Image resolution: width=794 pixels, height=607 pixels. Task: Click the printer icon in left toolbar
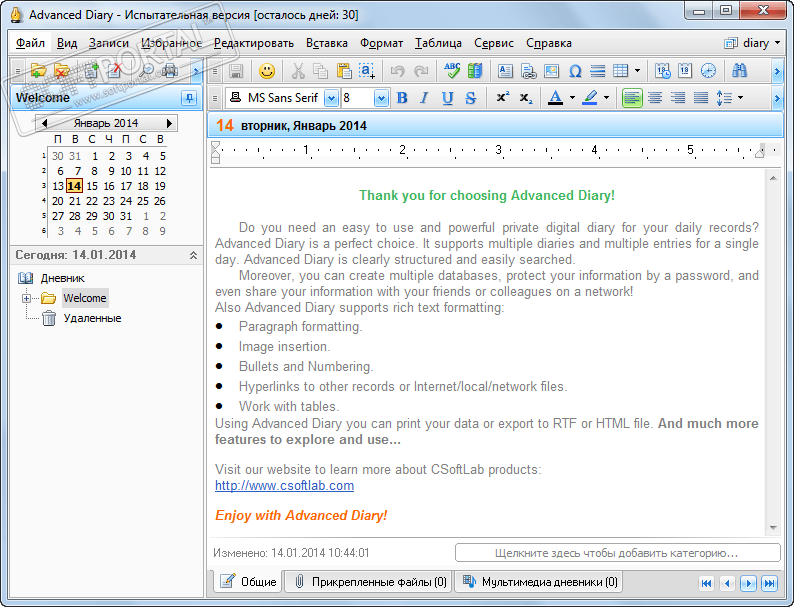tap(170, 71)
